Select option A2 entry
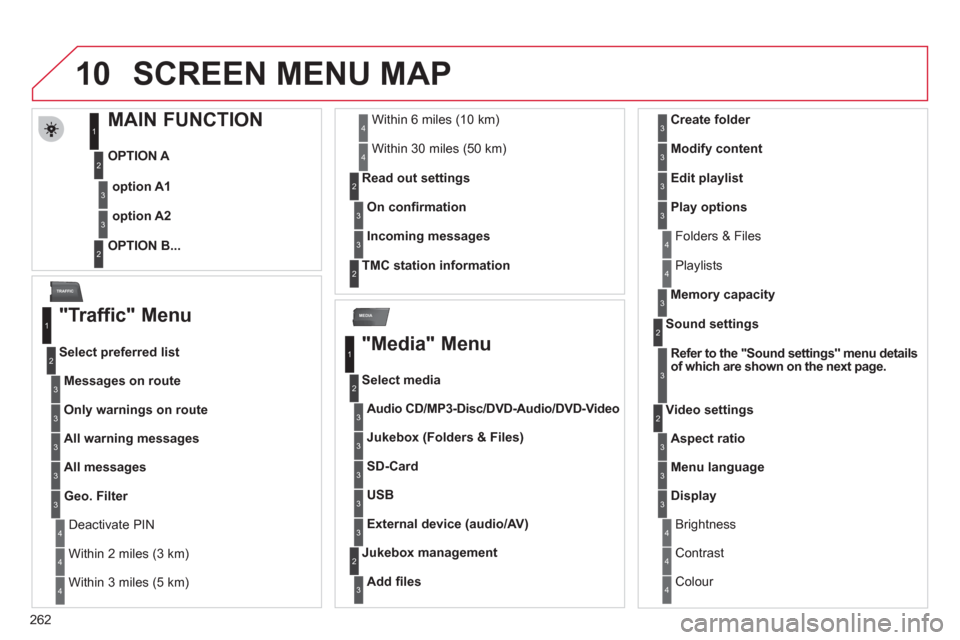Screen dimensions: 960x640 pyautogui.click(x=141, y=216)
